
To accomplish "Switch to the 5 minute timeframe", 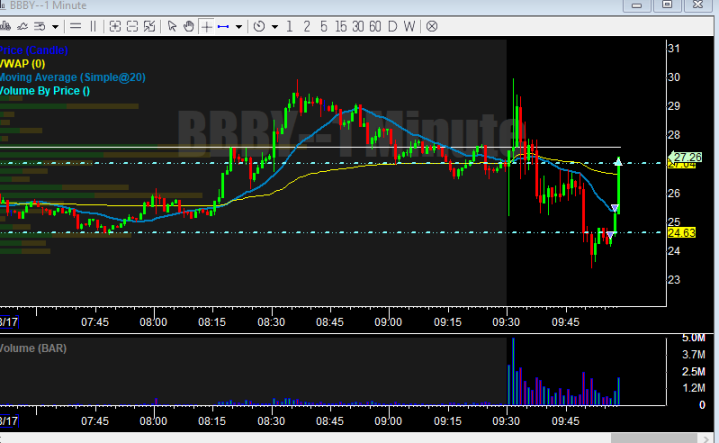I will pyautogui.click(x=324, y=27).
